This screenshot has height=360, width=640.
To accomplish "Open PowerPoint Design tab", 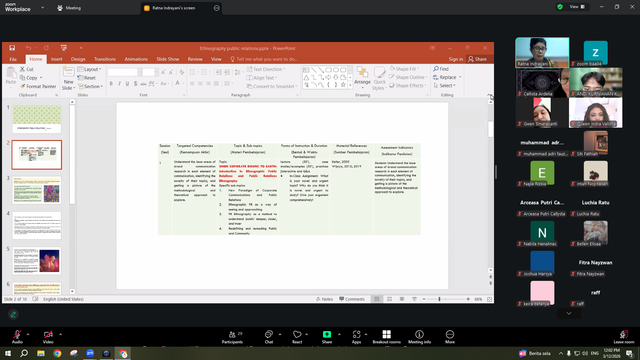I will [x=78, y=59].
